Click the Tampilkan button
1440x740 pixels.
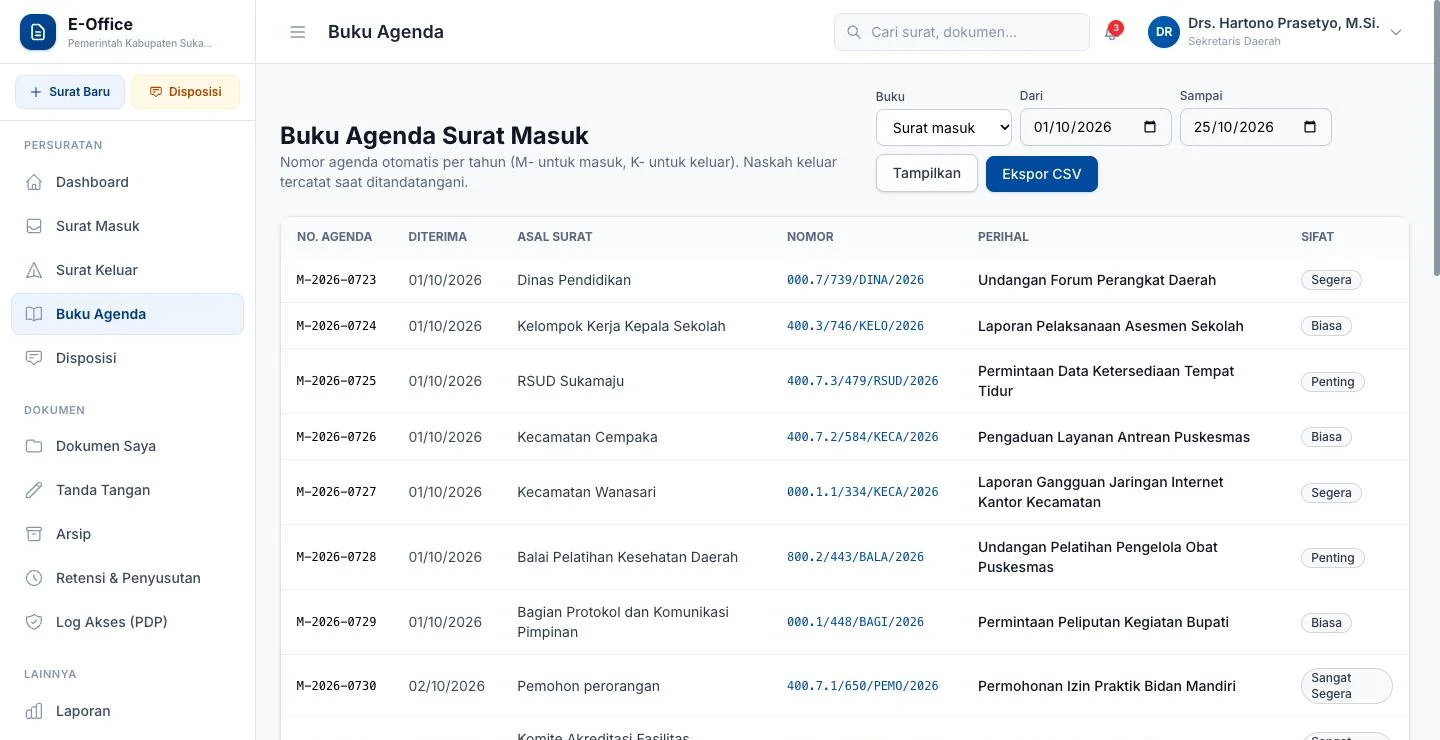click(927, 173)
